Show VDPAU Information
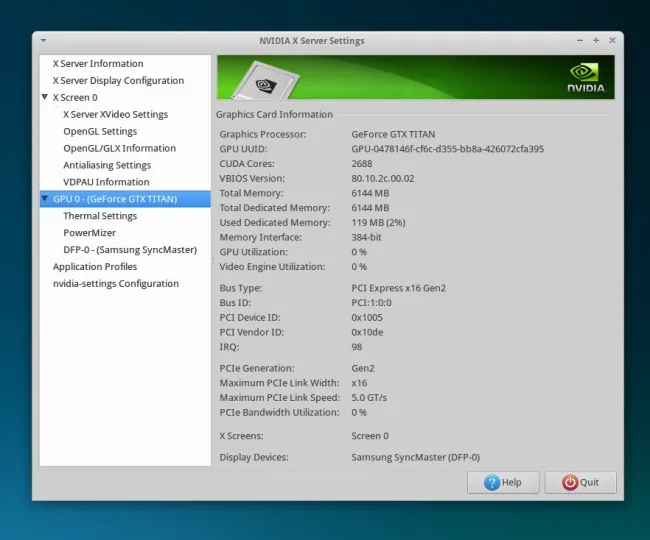 (x=106, y=183)
